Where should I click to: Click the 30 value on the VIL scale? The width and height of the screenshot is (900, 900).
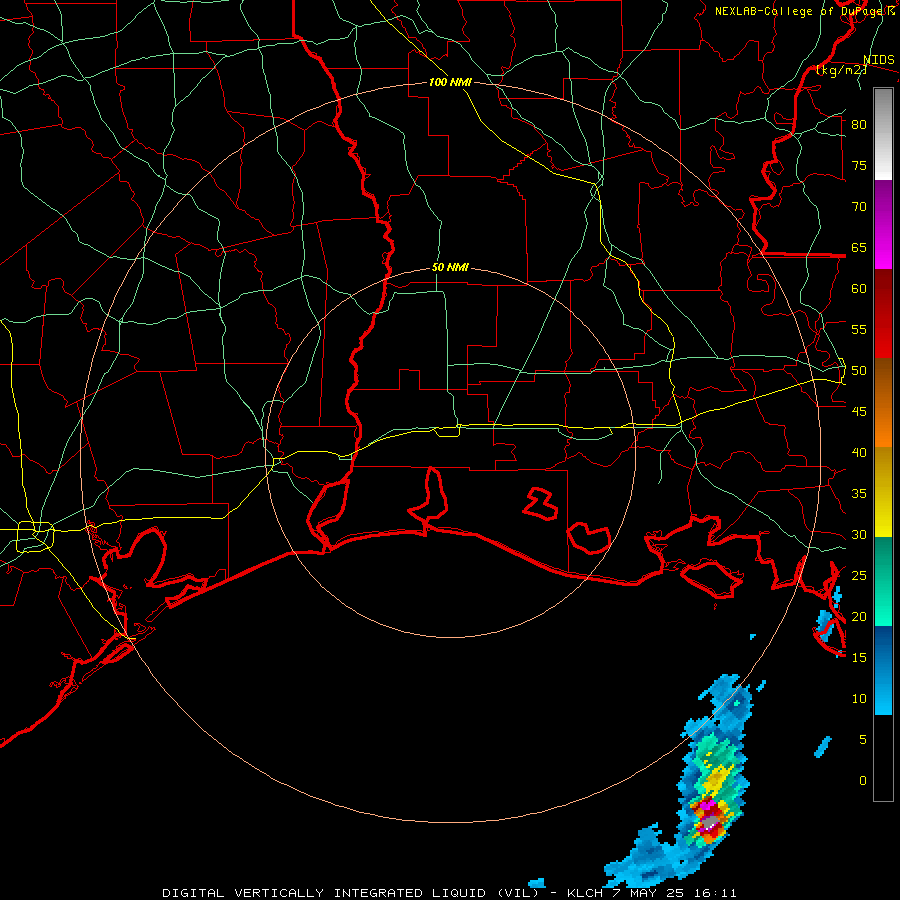[x=859, y=534]
